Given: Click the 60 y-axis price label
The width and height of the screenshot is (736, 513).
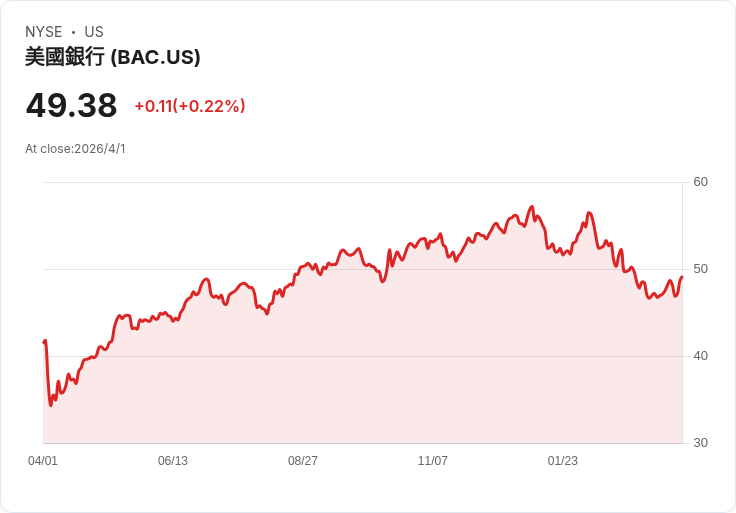Looking at the screenshot, I should 700,182.
